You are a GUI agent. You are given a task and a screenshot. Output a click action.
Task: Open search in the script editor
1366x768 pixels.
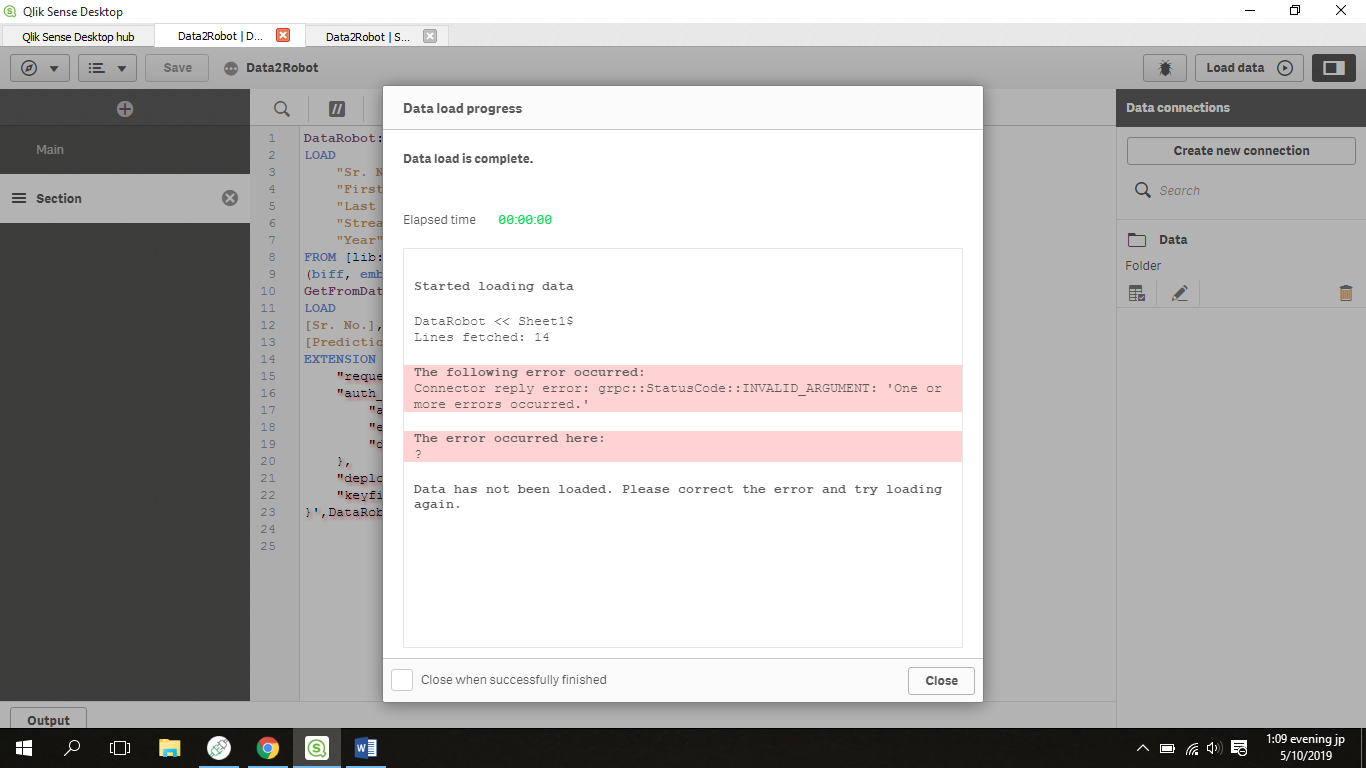coord(282,109)
